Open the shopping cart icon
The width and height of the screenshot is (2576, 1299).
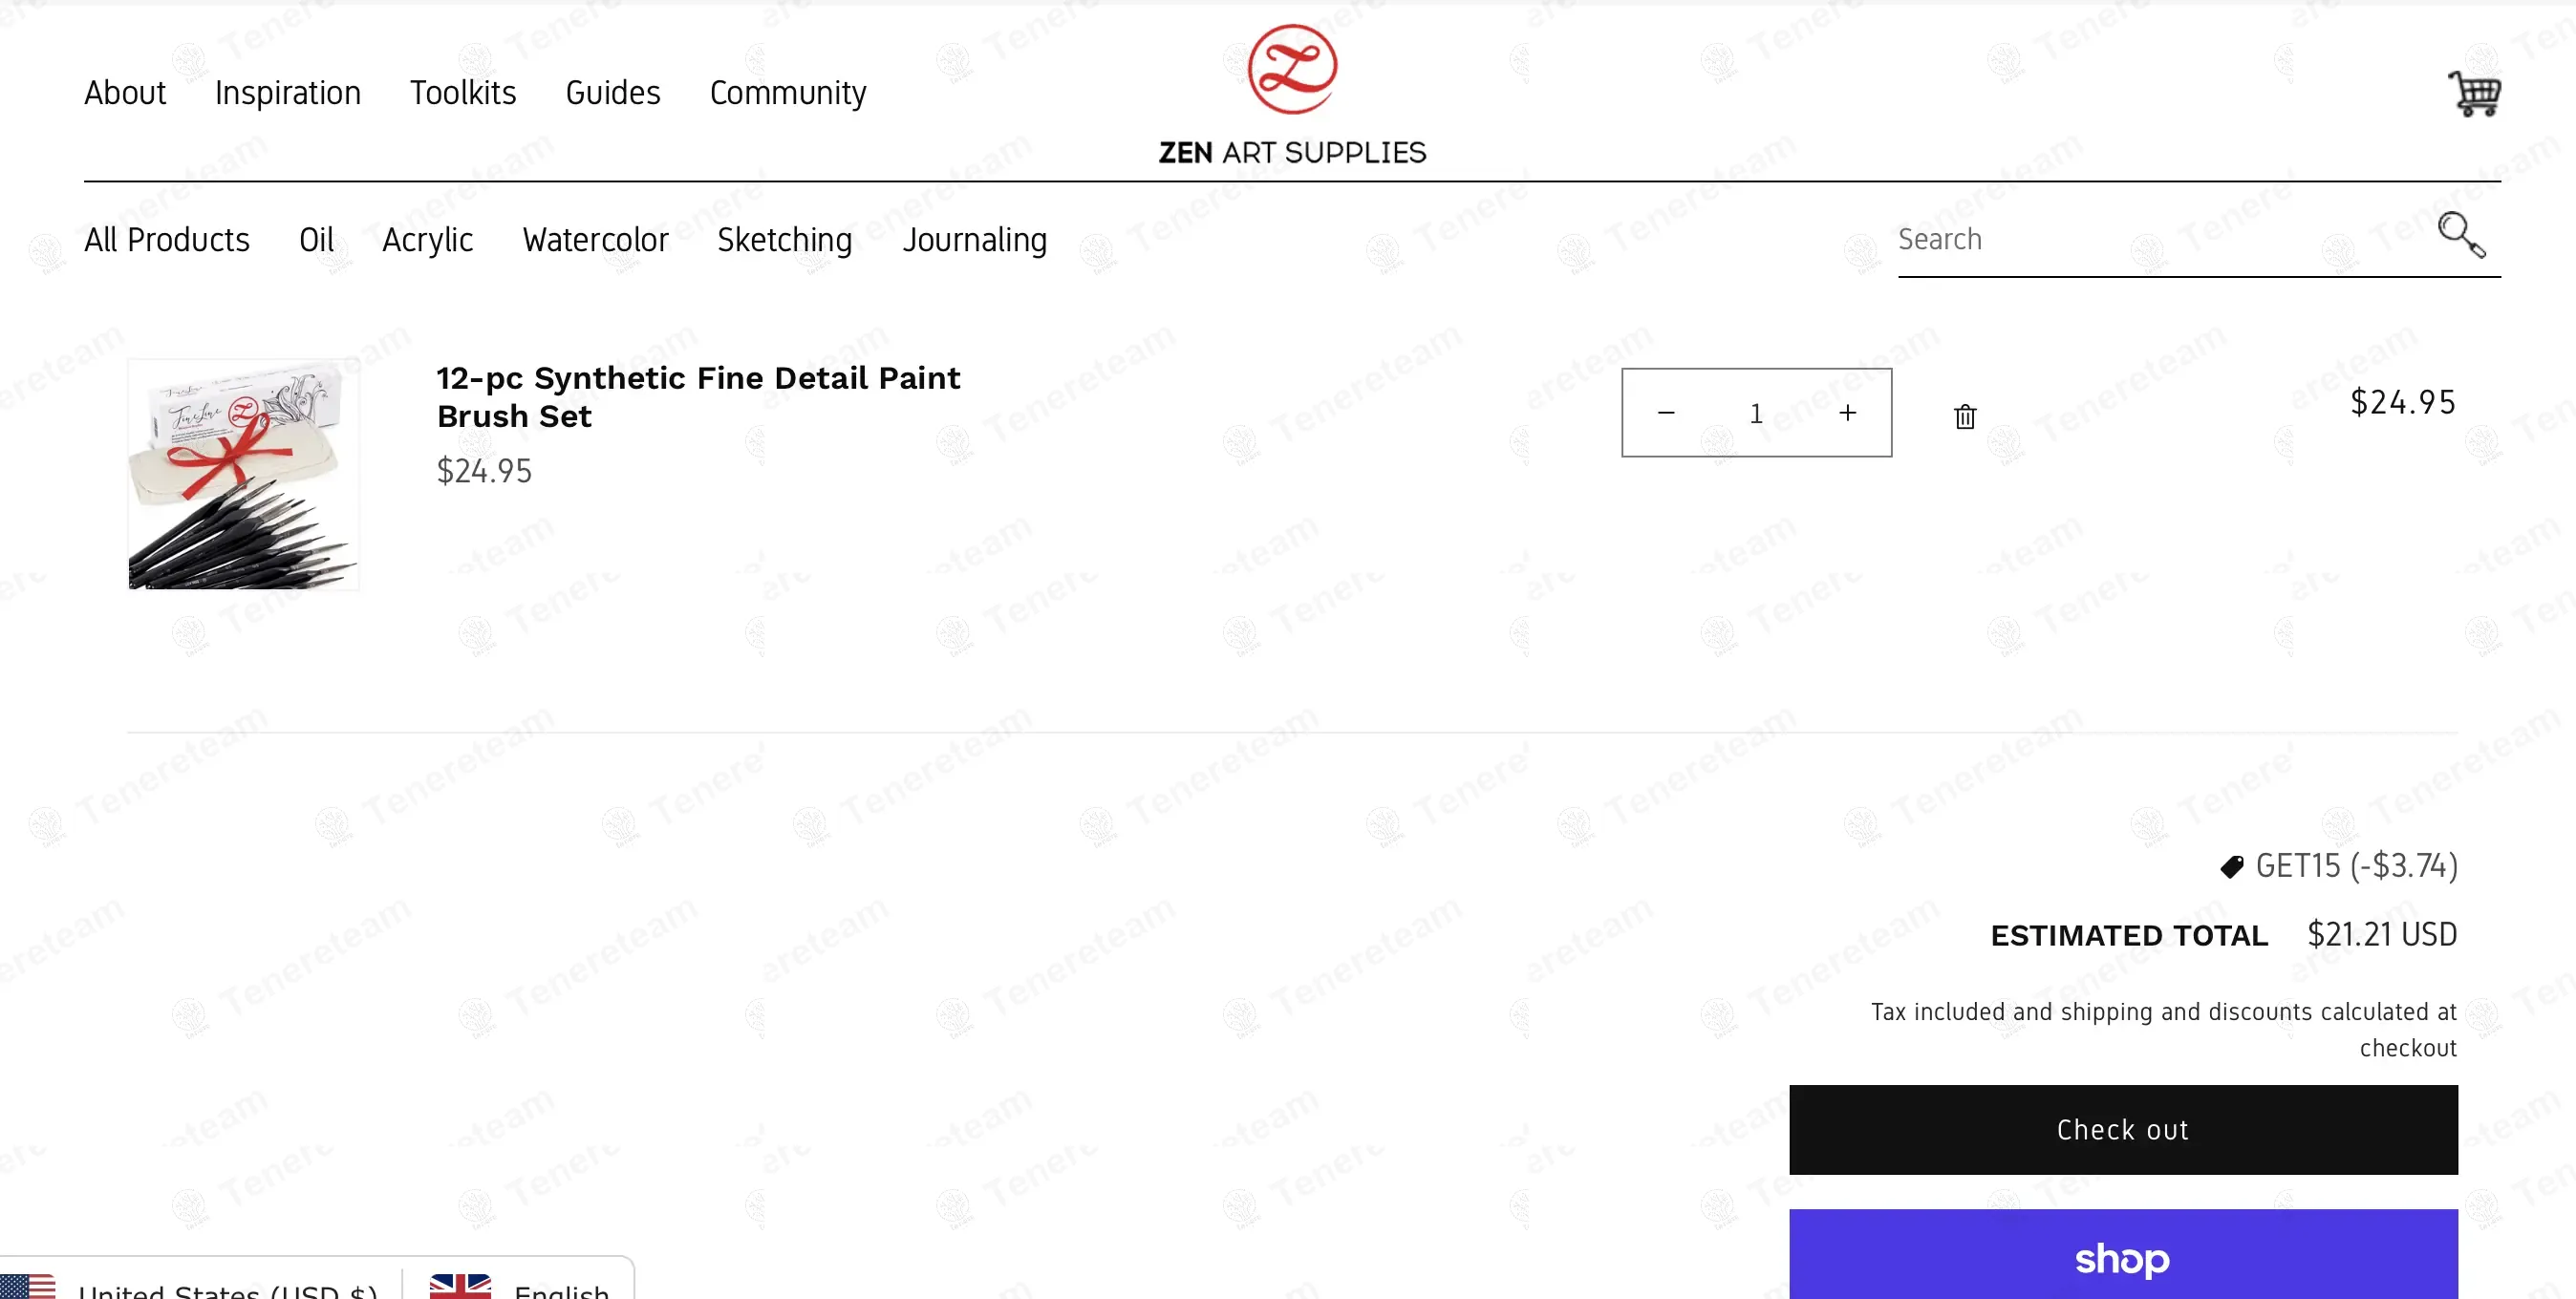click(2474, 93)
